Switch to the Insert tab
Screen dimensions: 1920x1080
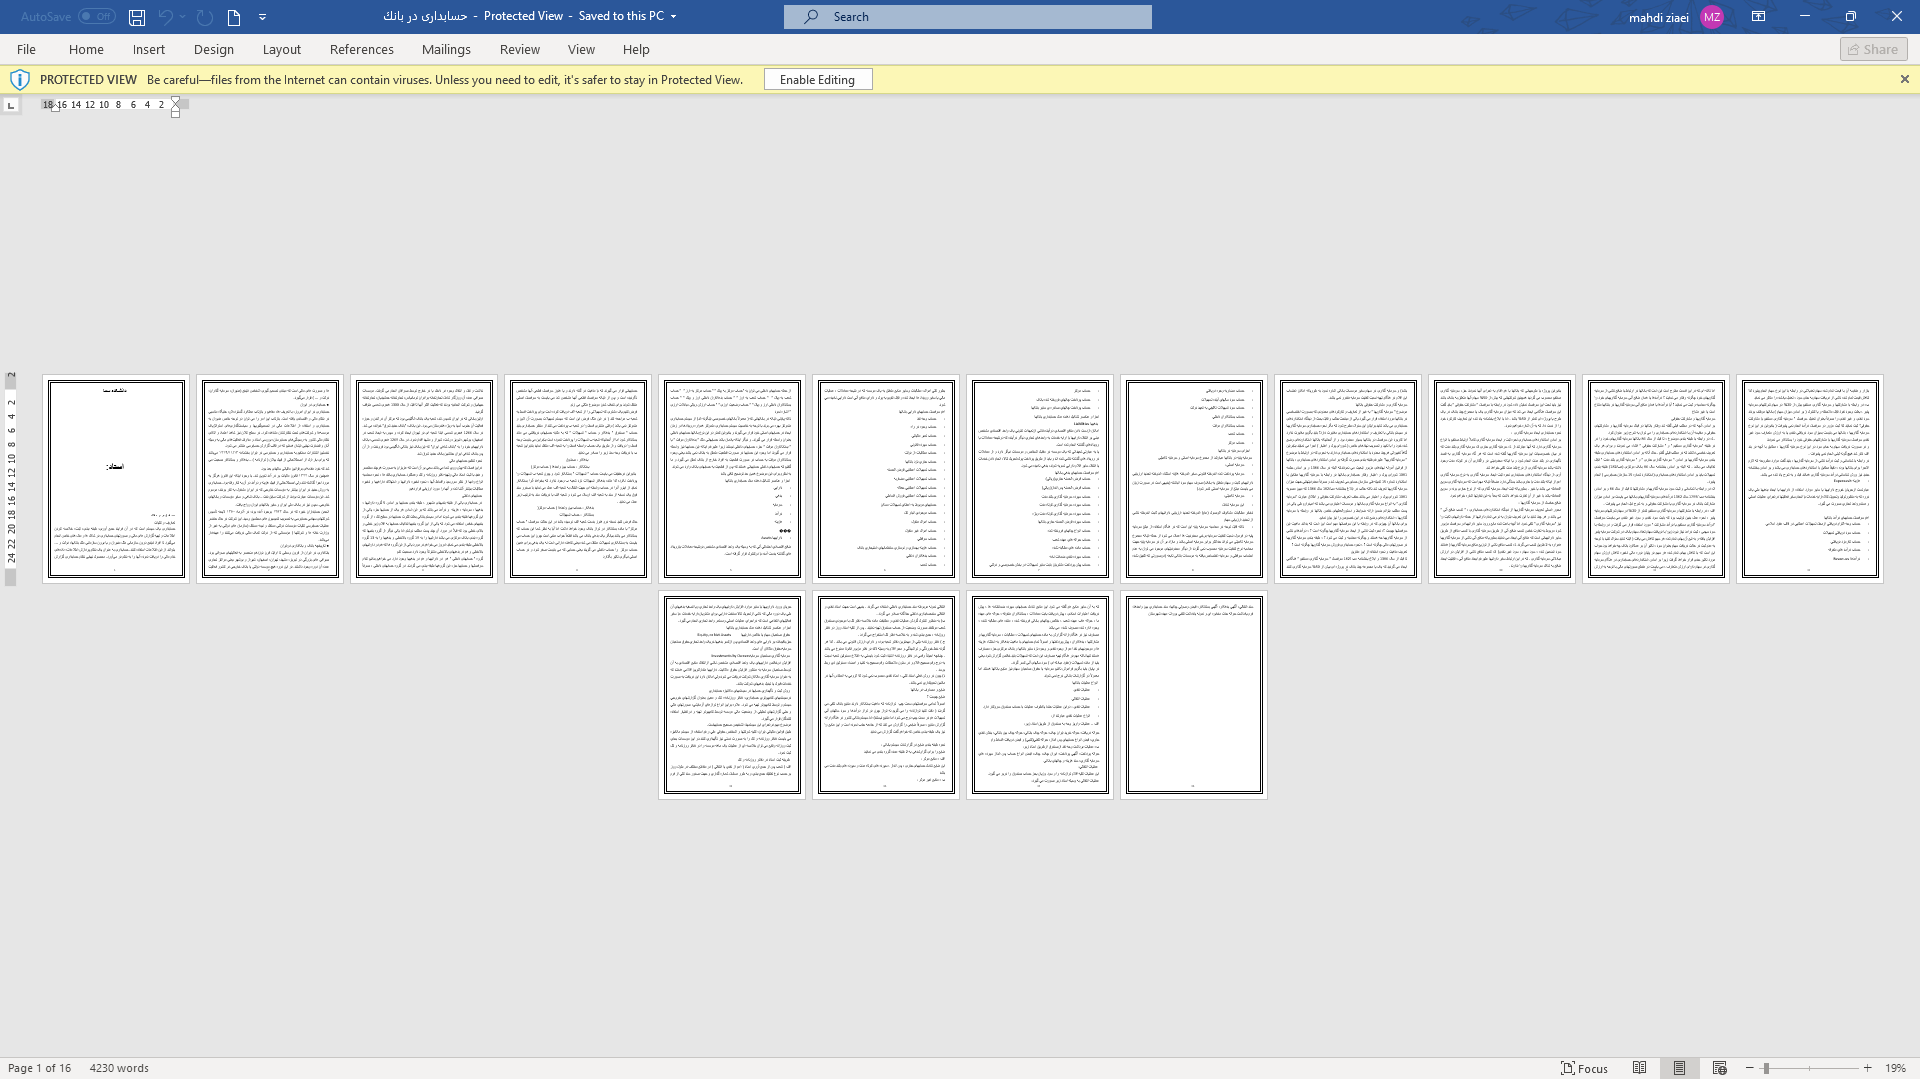tap(149, 49)
